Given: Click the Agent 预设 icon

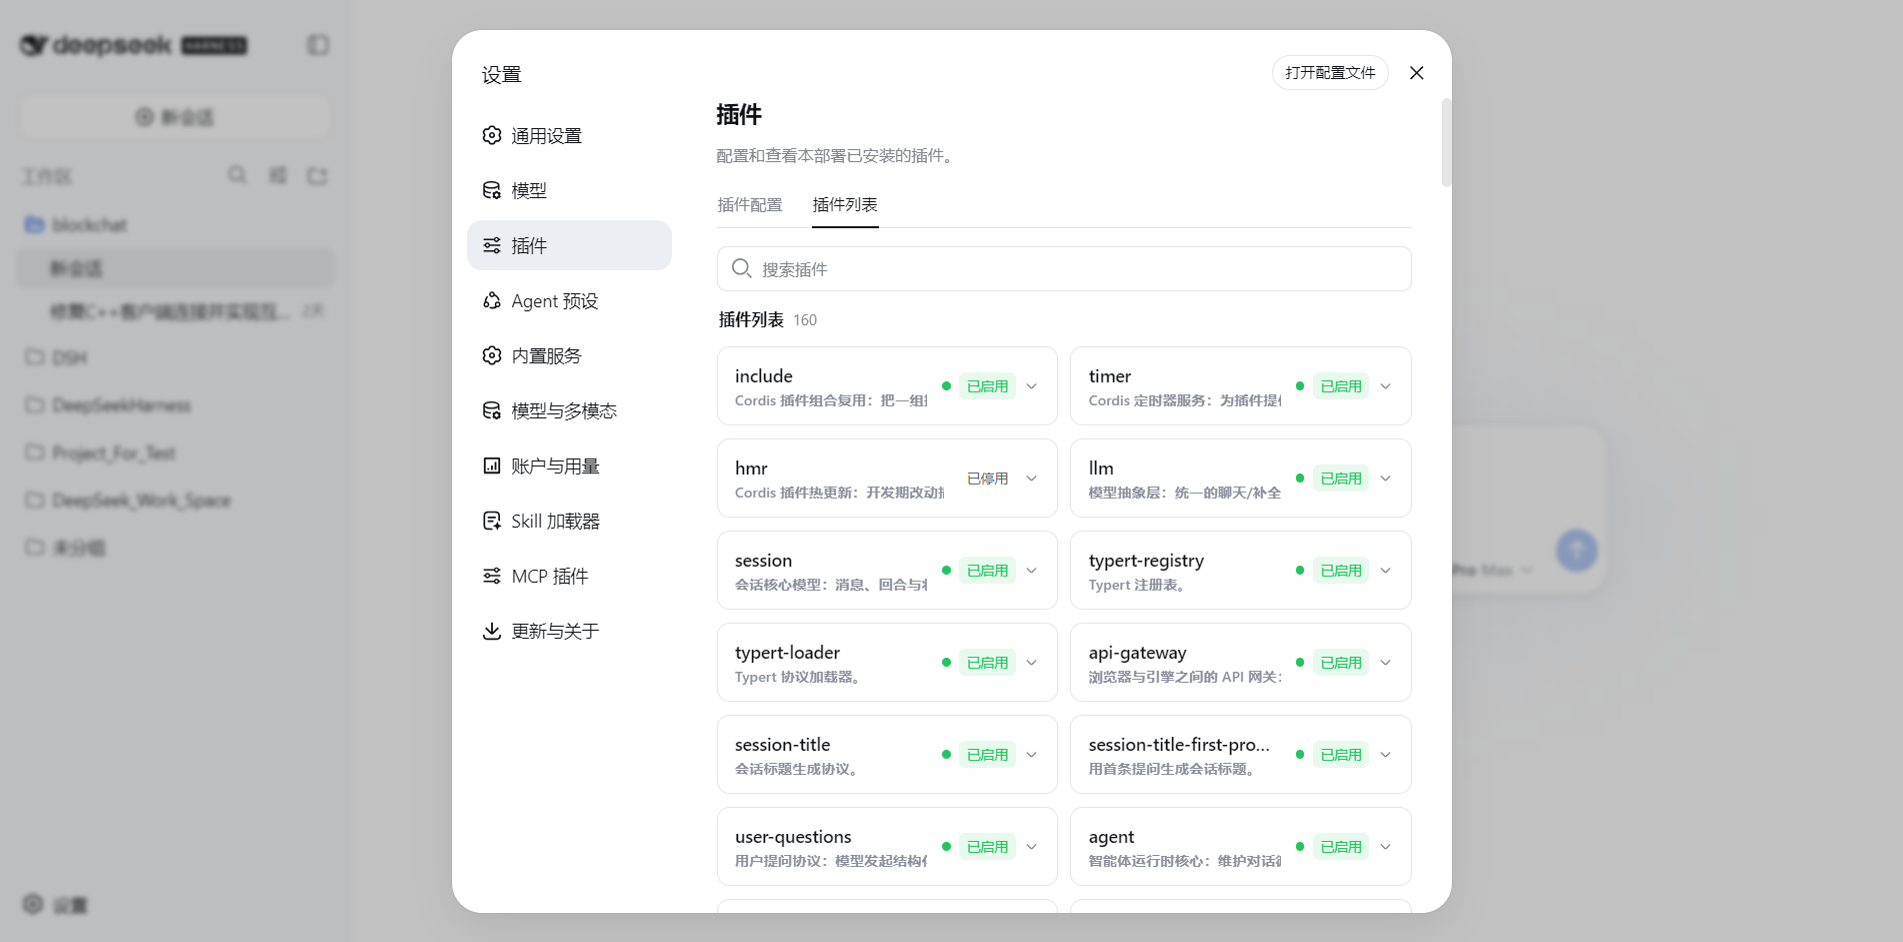Looking at the screenshot, I should tap(491, 301).
